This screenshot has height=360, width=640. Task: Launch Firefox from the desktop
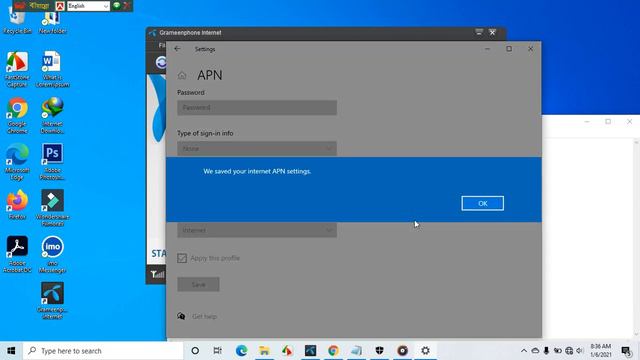17,205
